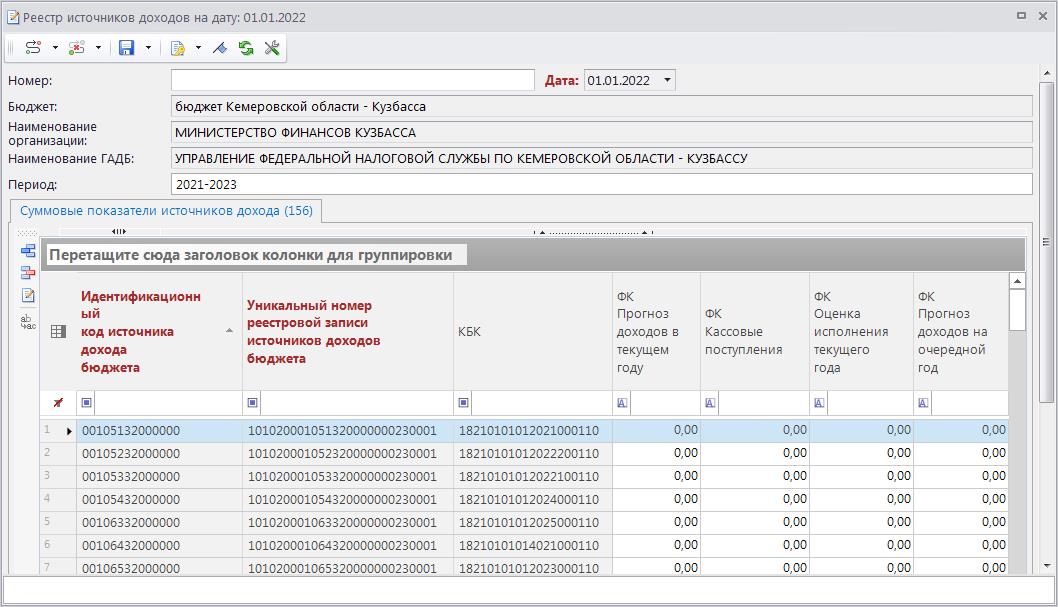1058x607 pixels.
Task: Click the КБК column header
Action: tap(533, 331)
